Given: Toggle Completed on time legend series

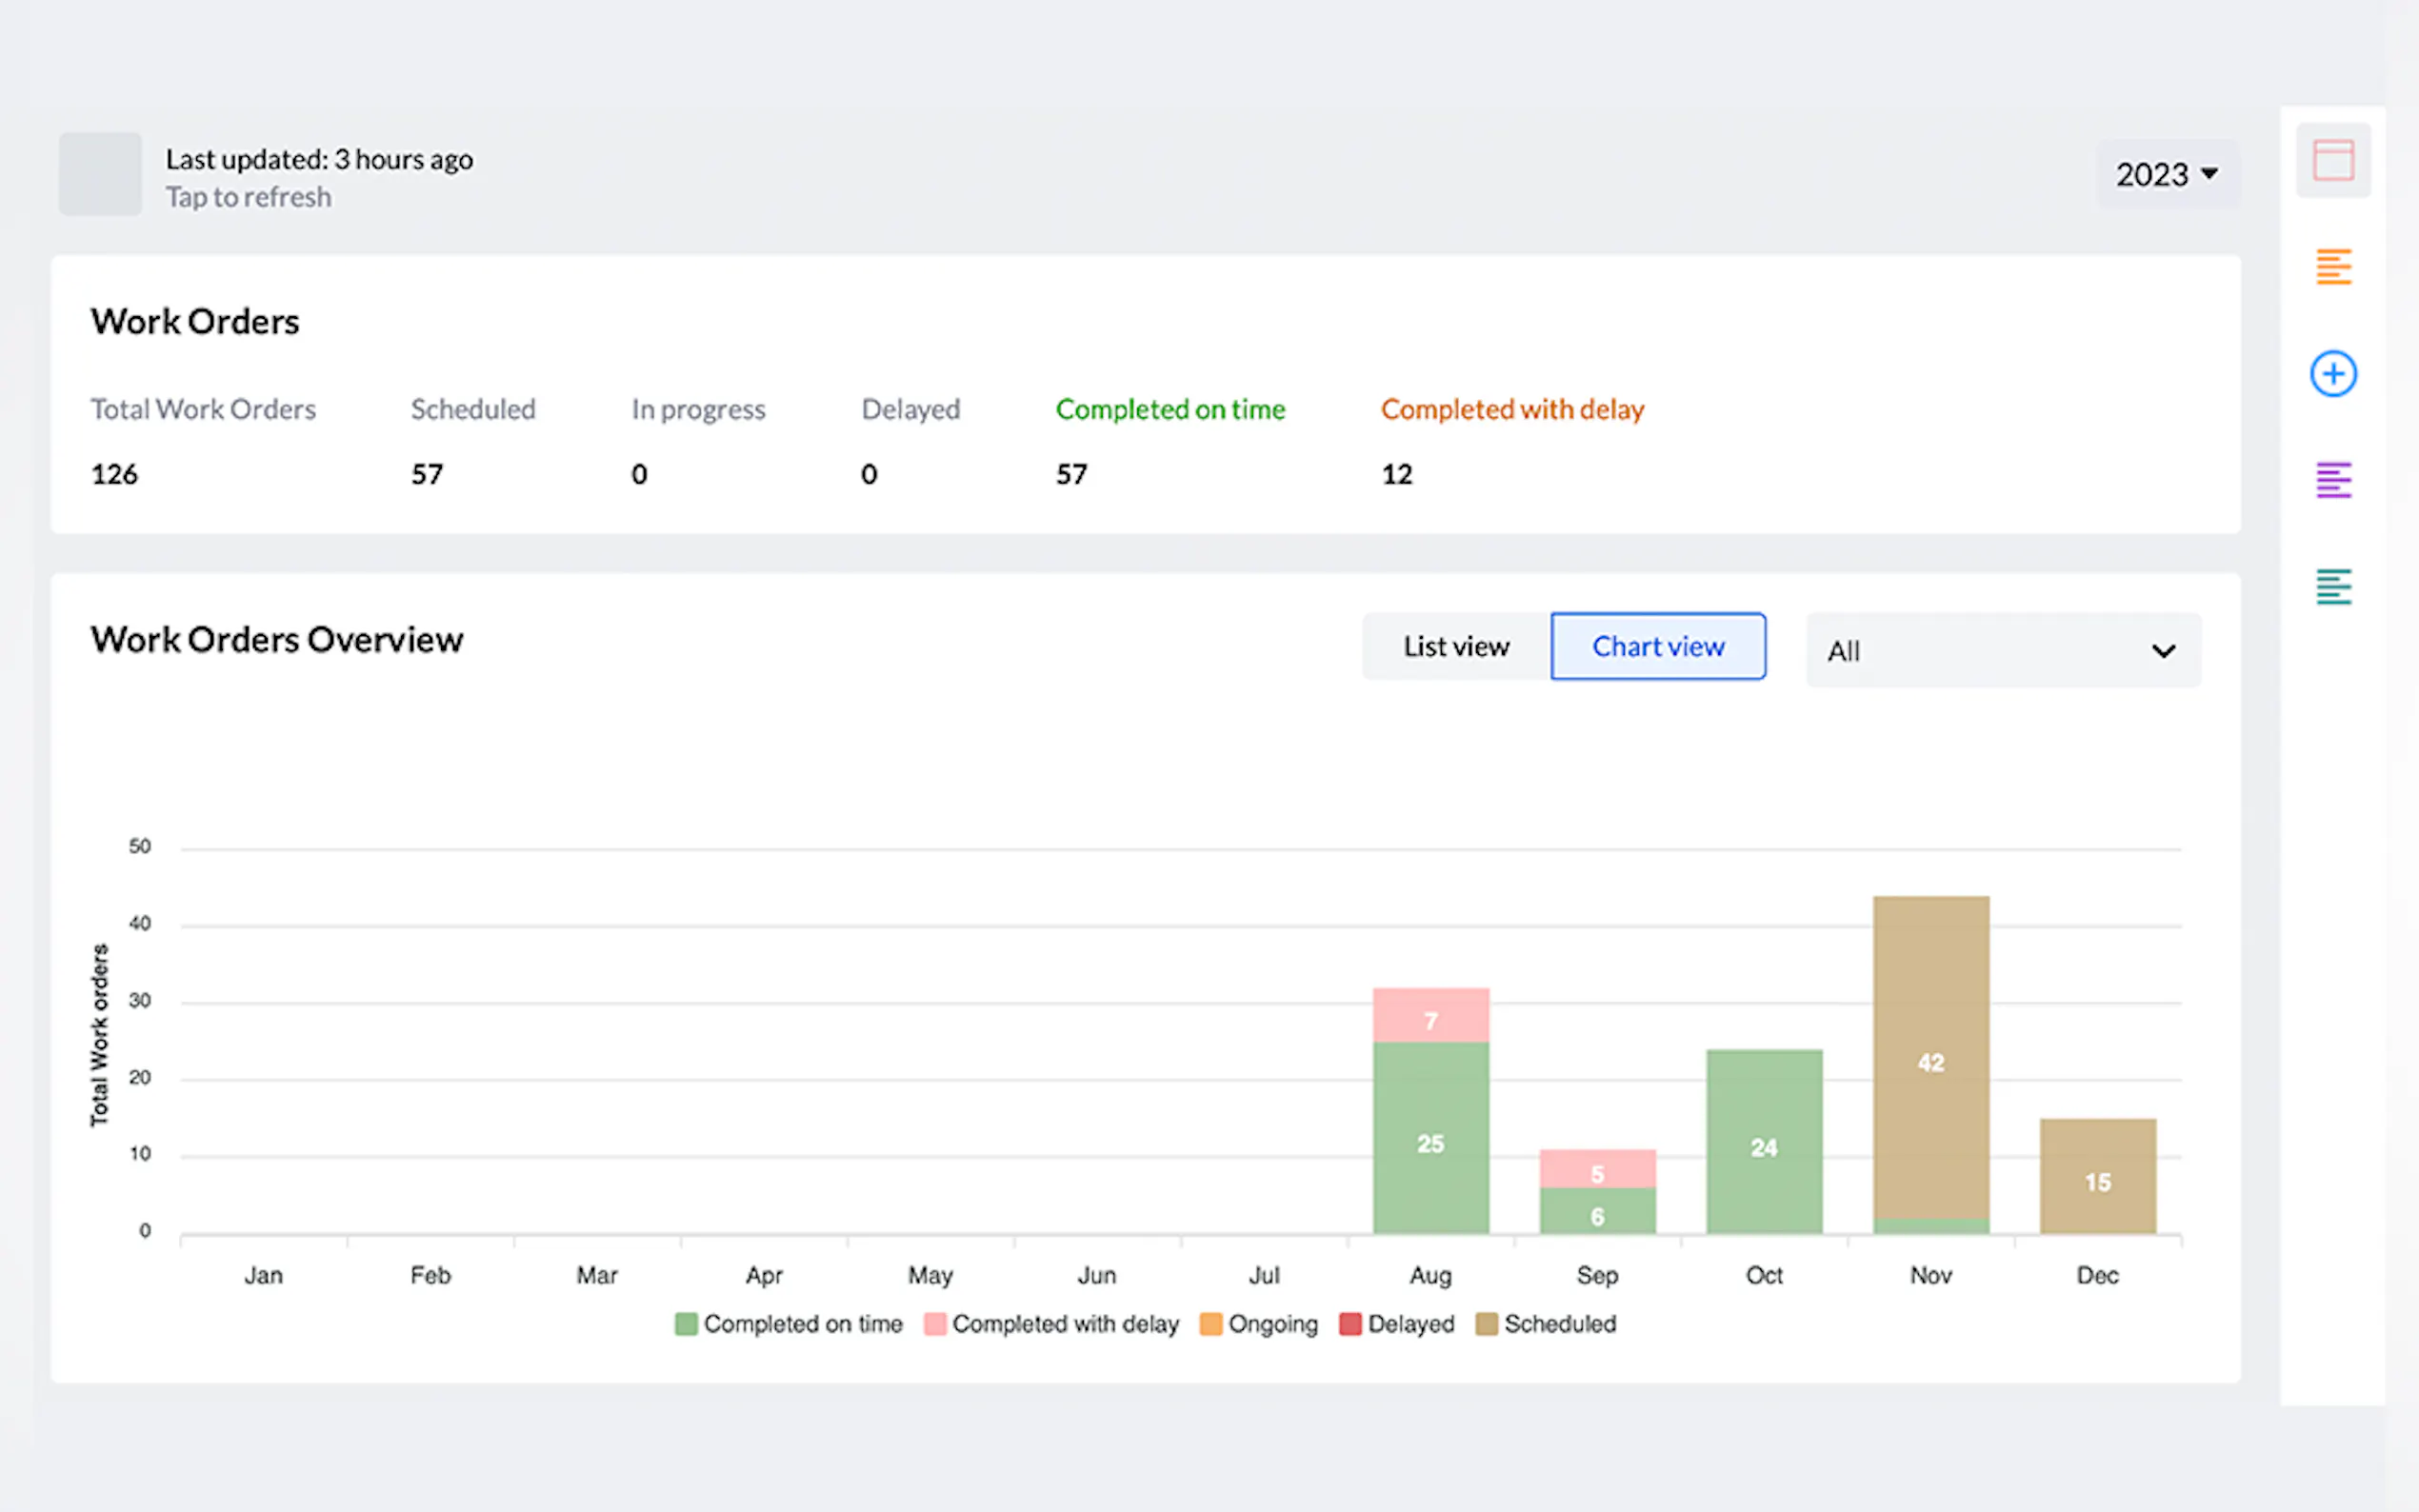Looking at the screenshot, I should [x=789, y=1324].
